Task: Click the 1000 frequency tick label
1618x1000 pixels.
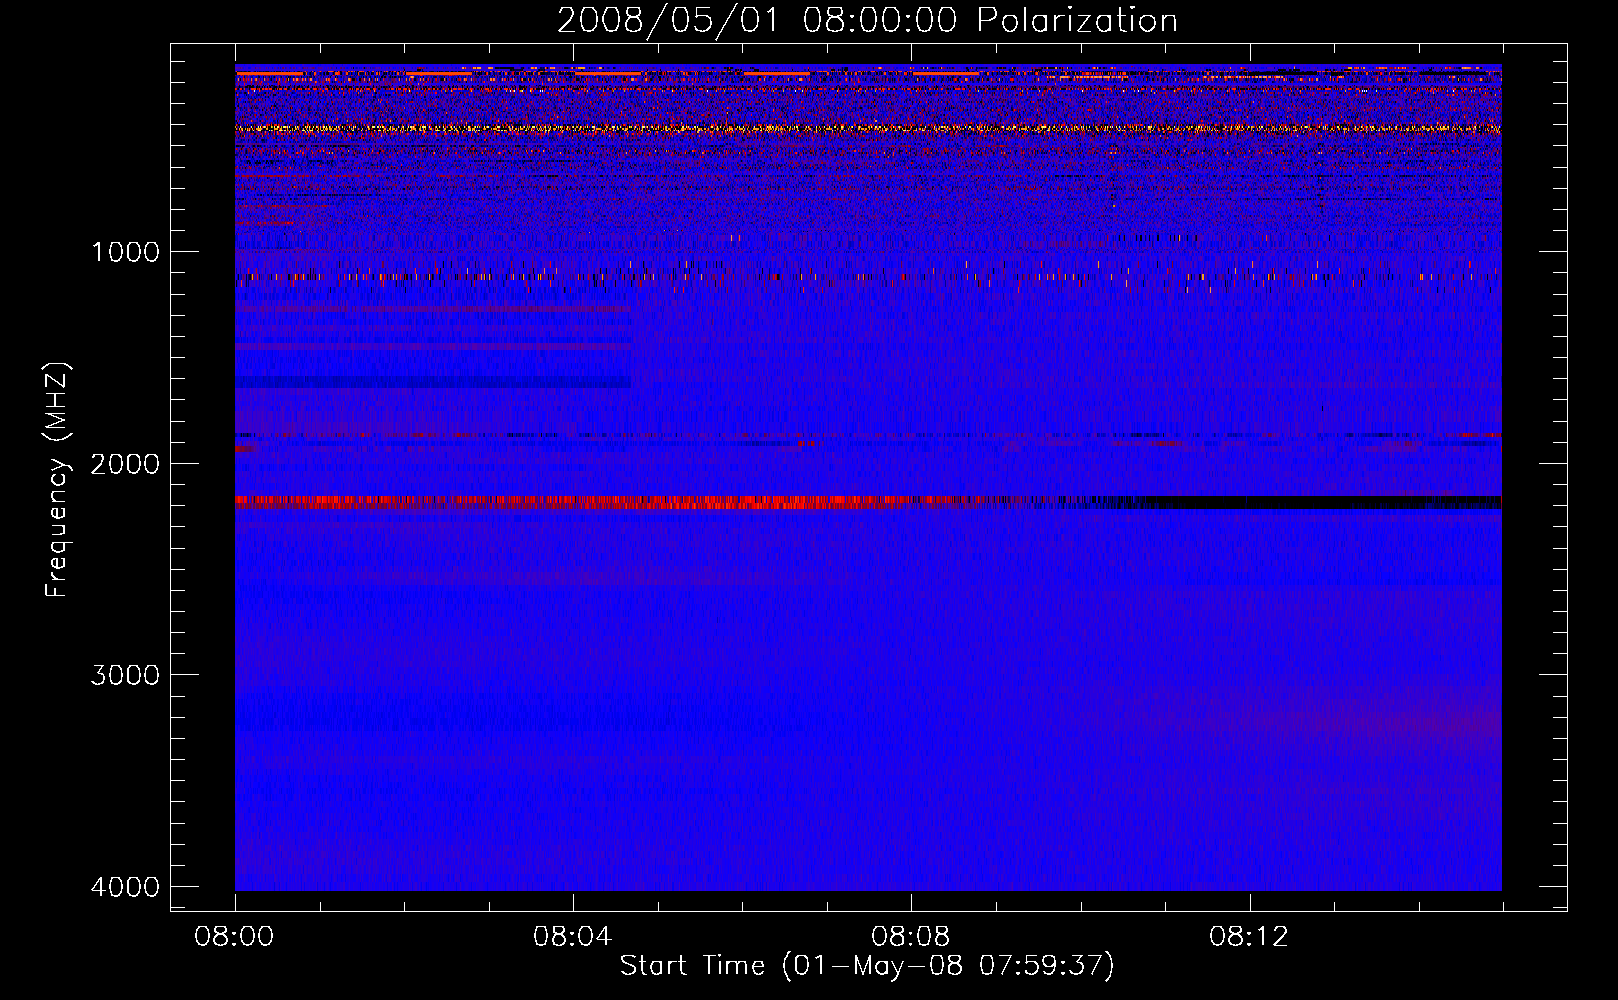Action: tap(125, 251)
